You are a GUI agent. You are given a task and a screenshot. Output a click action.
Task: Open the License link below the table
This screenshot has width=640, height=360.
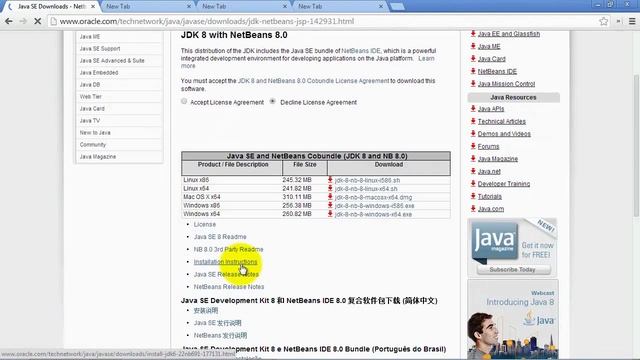[205, 224]
